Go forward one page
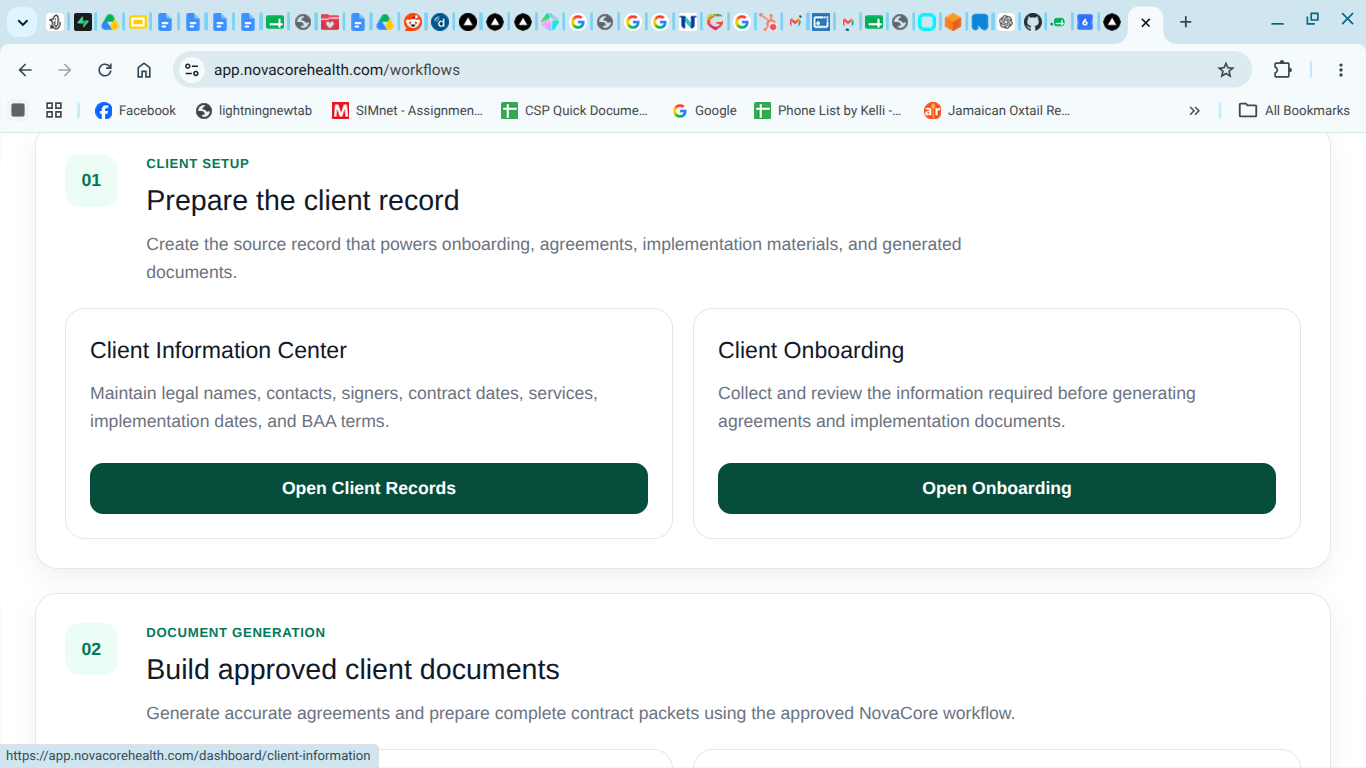1366x768 pixels. (x=65, y=70)
